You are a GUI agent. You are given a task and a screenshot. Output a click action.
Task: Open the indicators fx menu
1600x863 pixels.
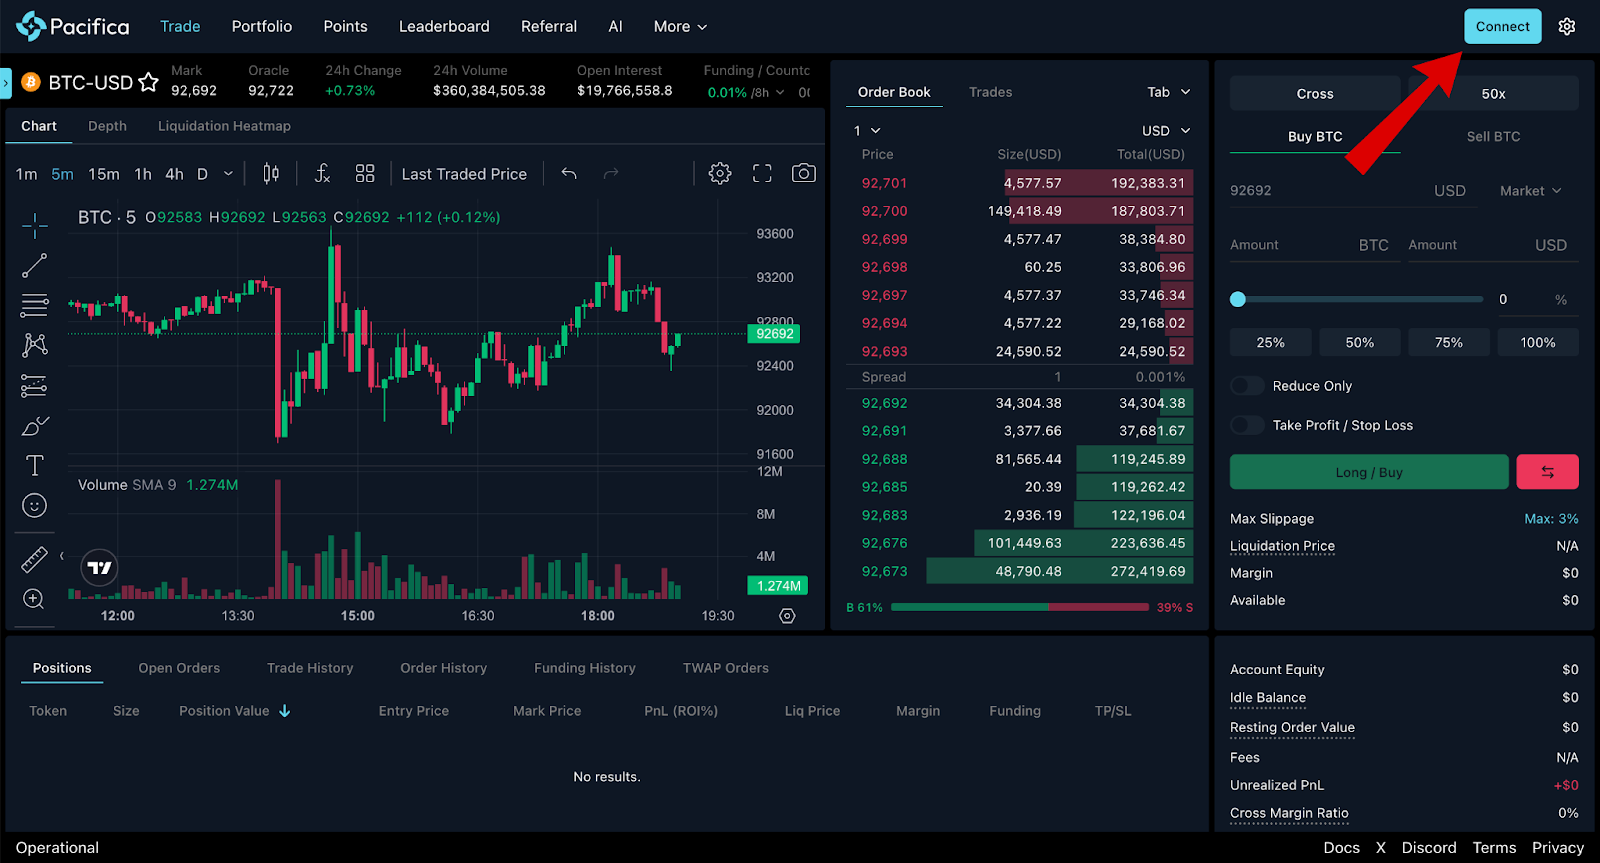coord(322,174)
